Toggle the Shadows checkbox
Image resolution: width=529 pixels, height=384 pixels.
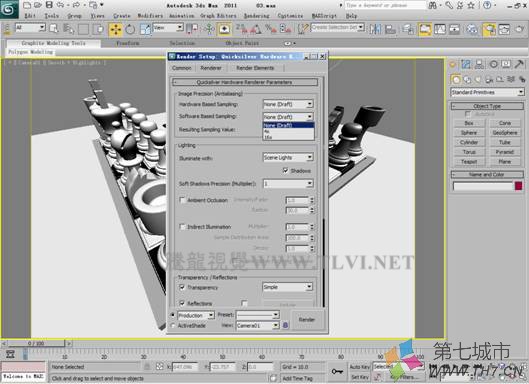(285, 170)
